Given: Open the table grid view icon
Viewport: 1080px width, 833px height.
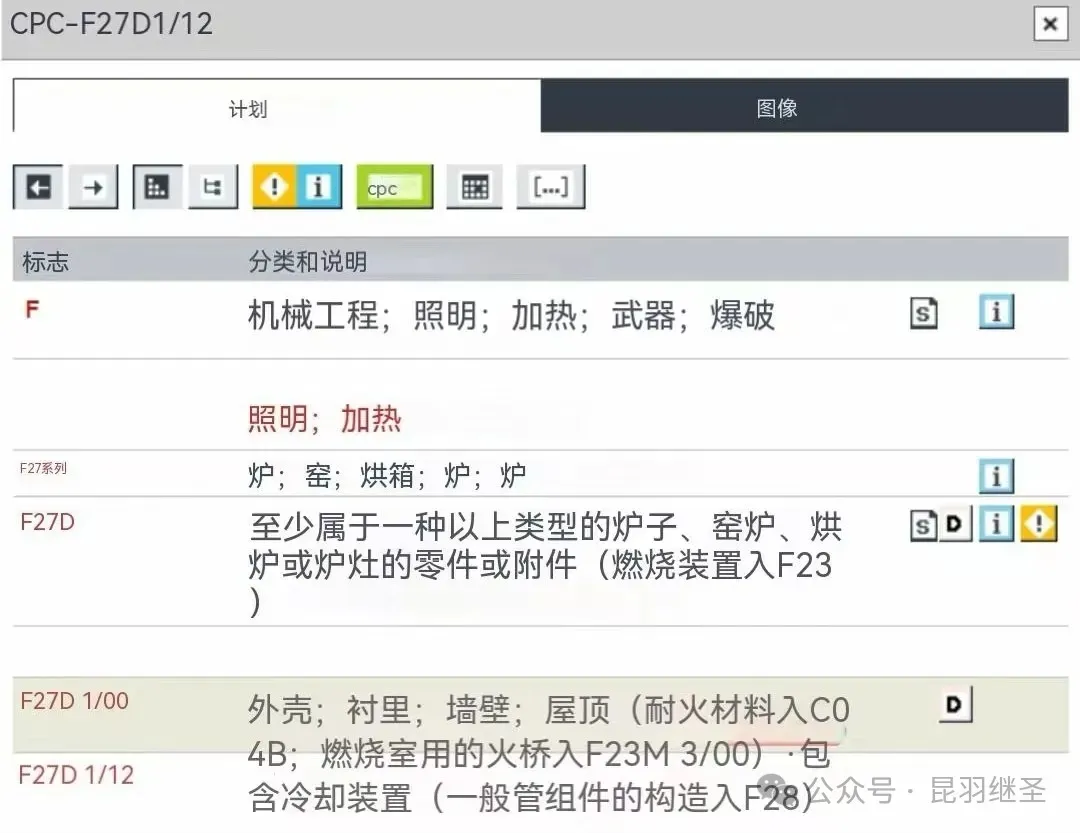Looking at the screenshot, I should click(474, 187).
